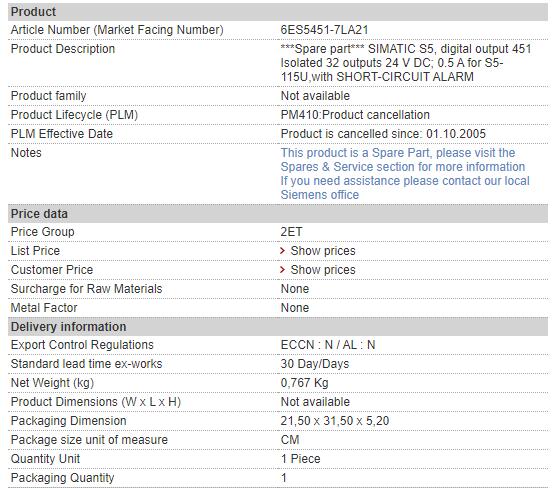Select the article number 6ES5451-7LA21

tap(324, 30)
